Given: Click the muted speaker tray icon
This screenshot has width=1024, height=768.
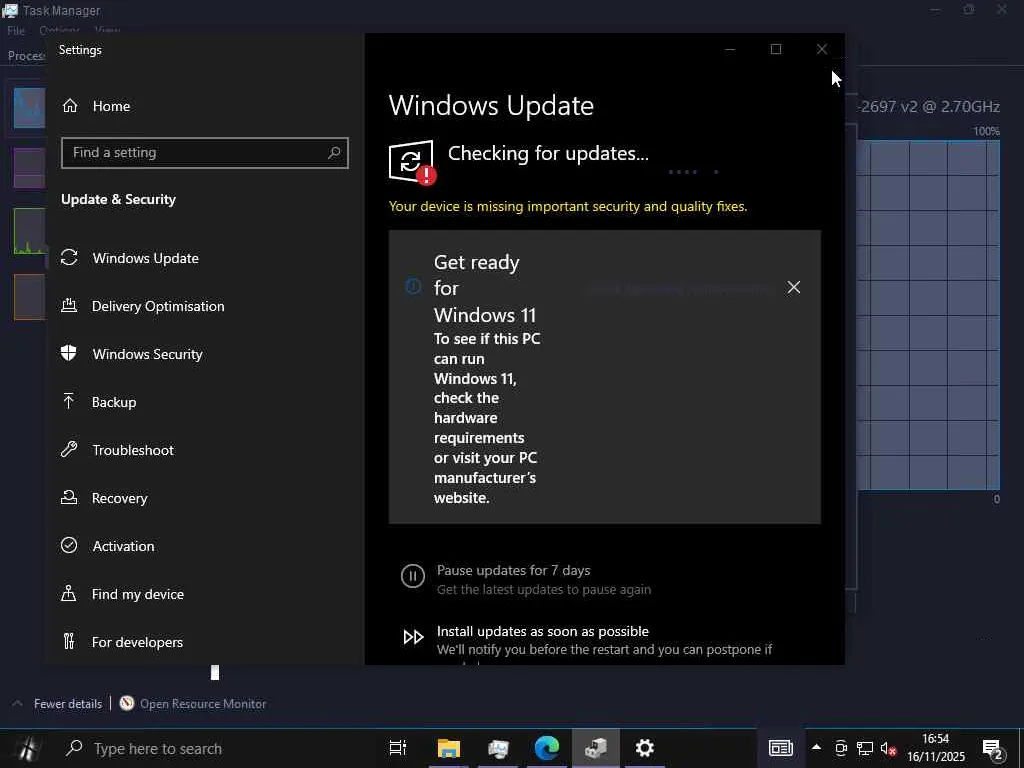Looking at the screenshot, I should coord(889,748).
